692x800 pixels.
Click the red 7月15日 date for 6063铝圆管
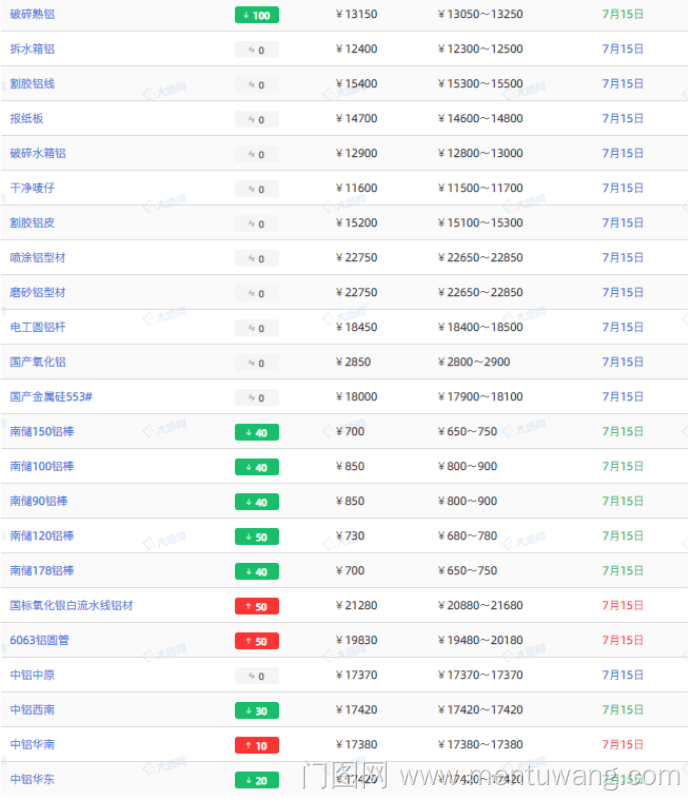623,640
